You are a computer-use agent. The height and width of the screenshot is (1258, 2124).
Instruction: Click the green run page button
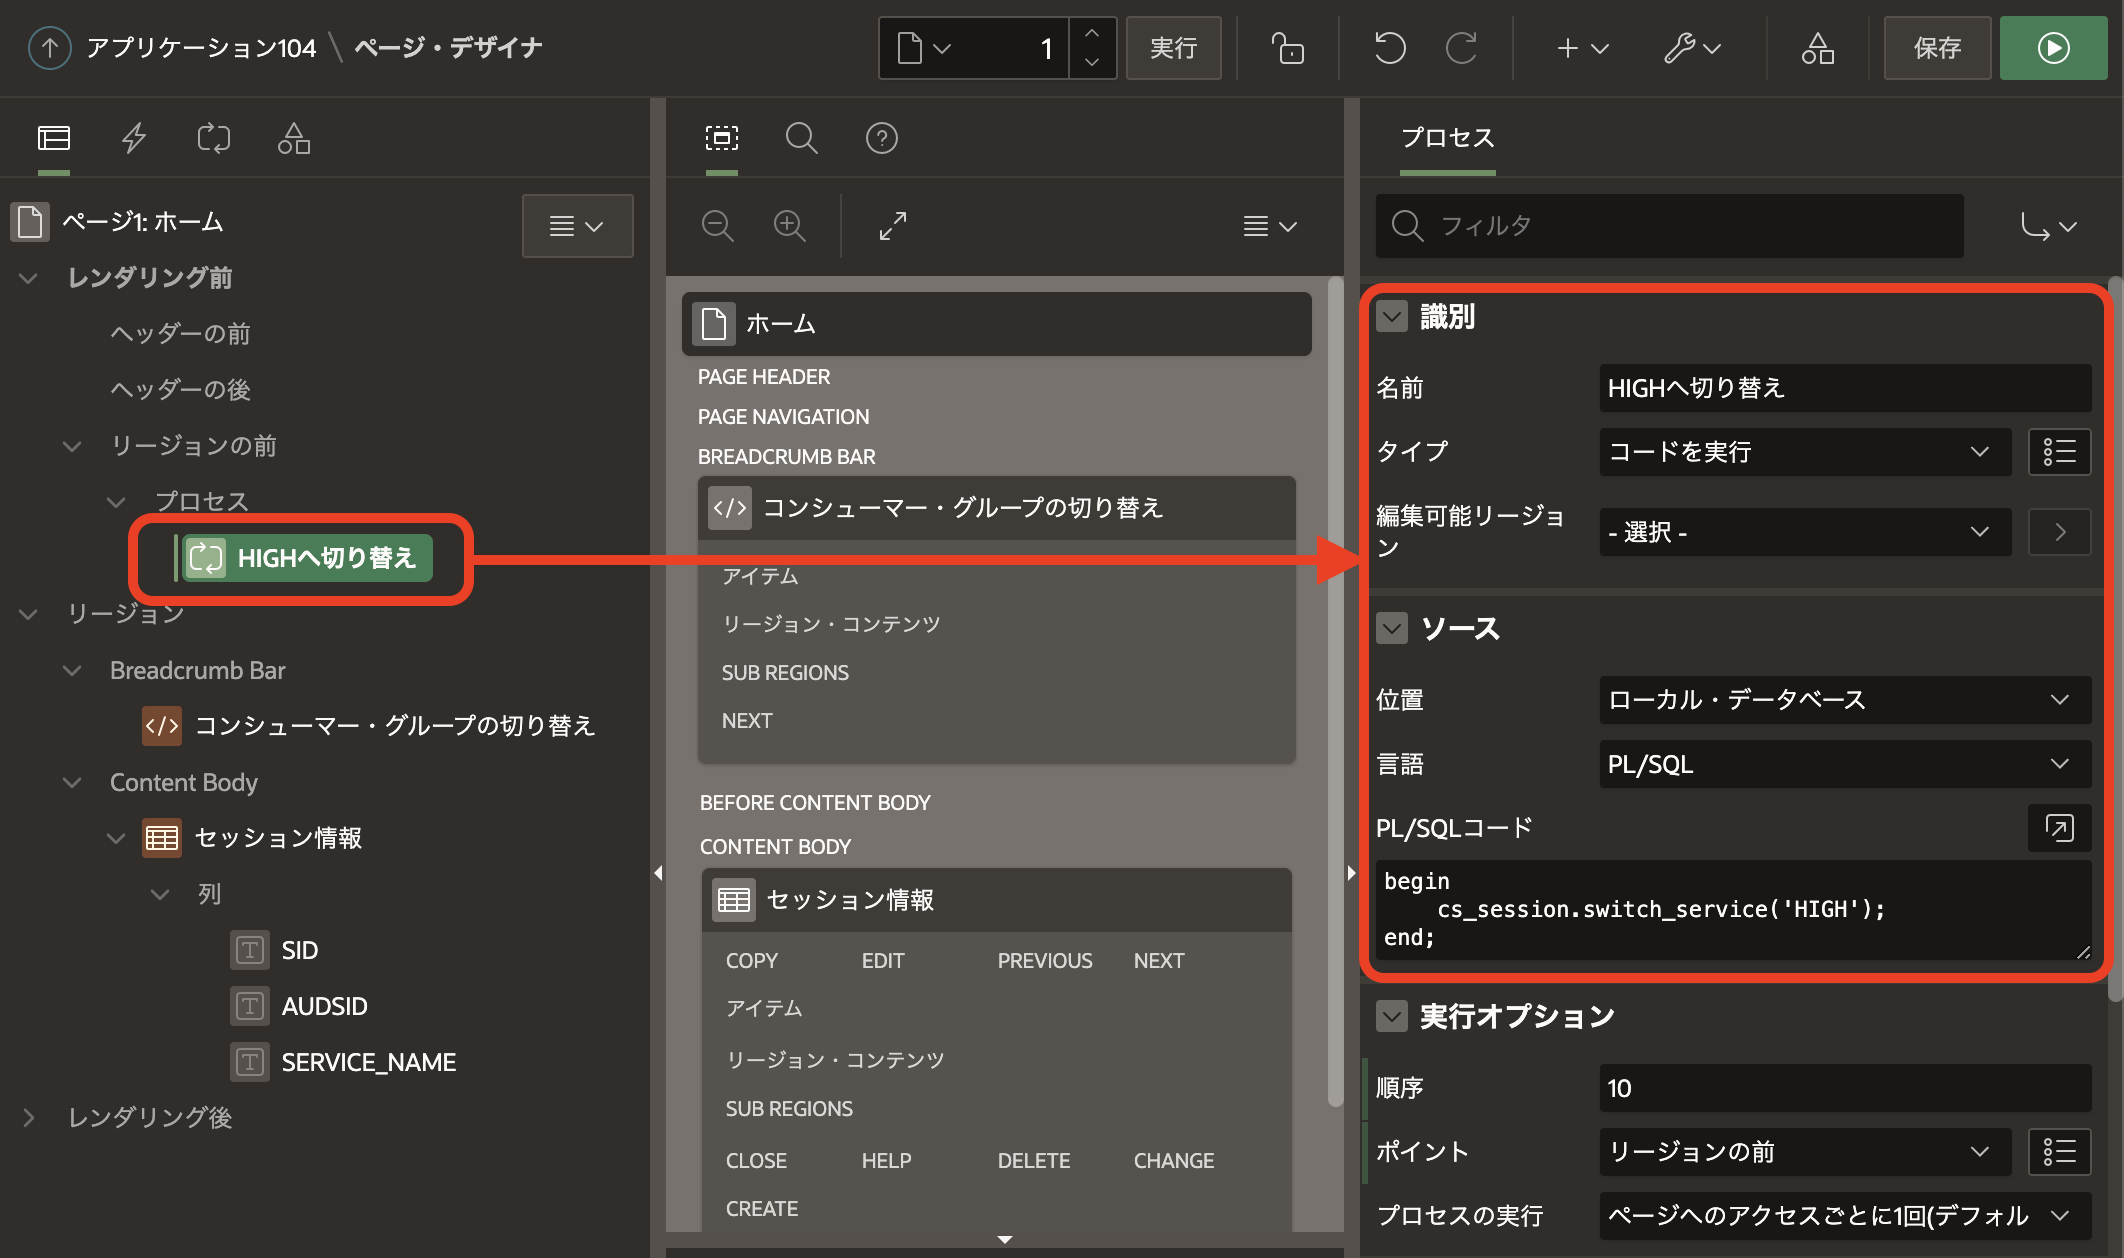[x=2053, y=47]
